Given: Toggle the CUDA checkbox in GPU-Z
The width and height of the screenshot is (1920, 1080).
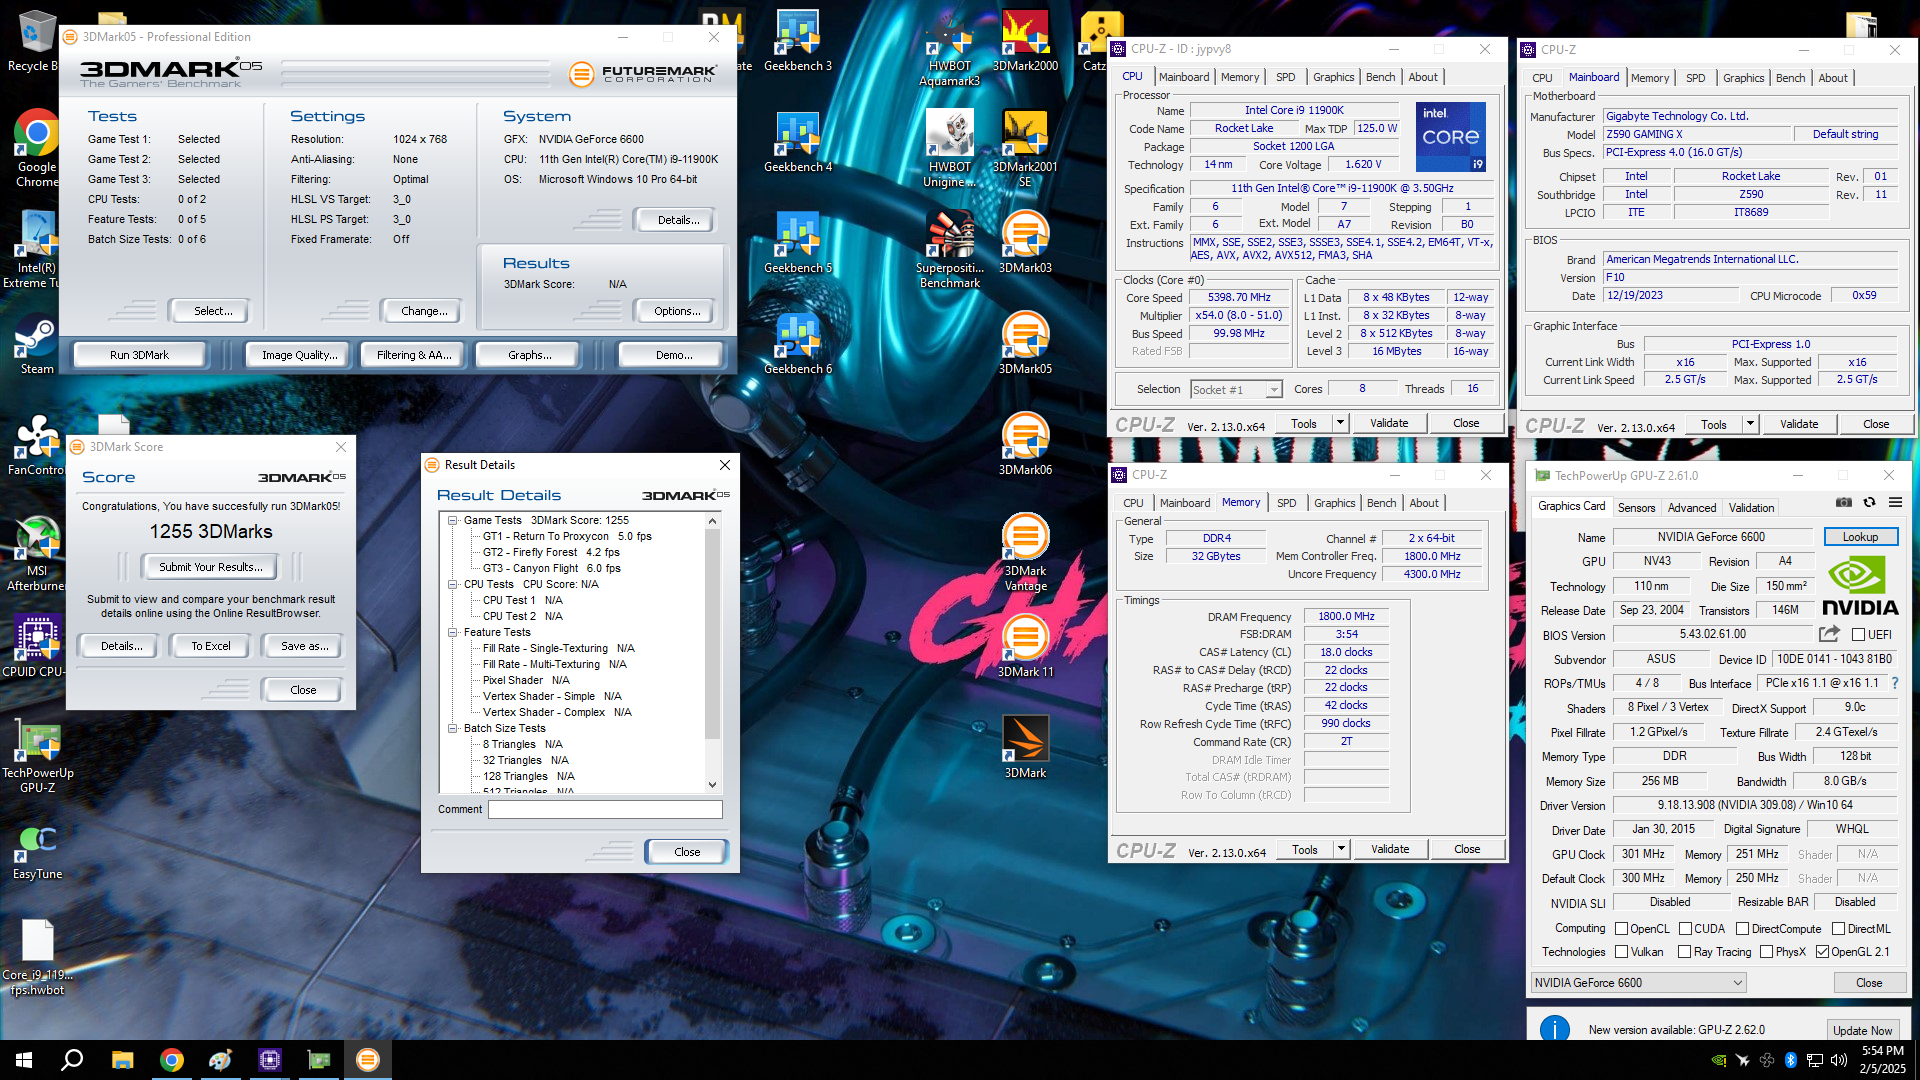Looking at the screenshot, I should coord(1685,929).
